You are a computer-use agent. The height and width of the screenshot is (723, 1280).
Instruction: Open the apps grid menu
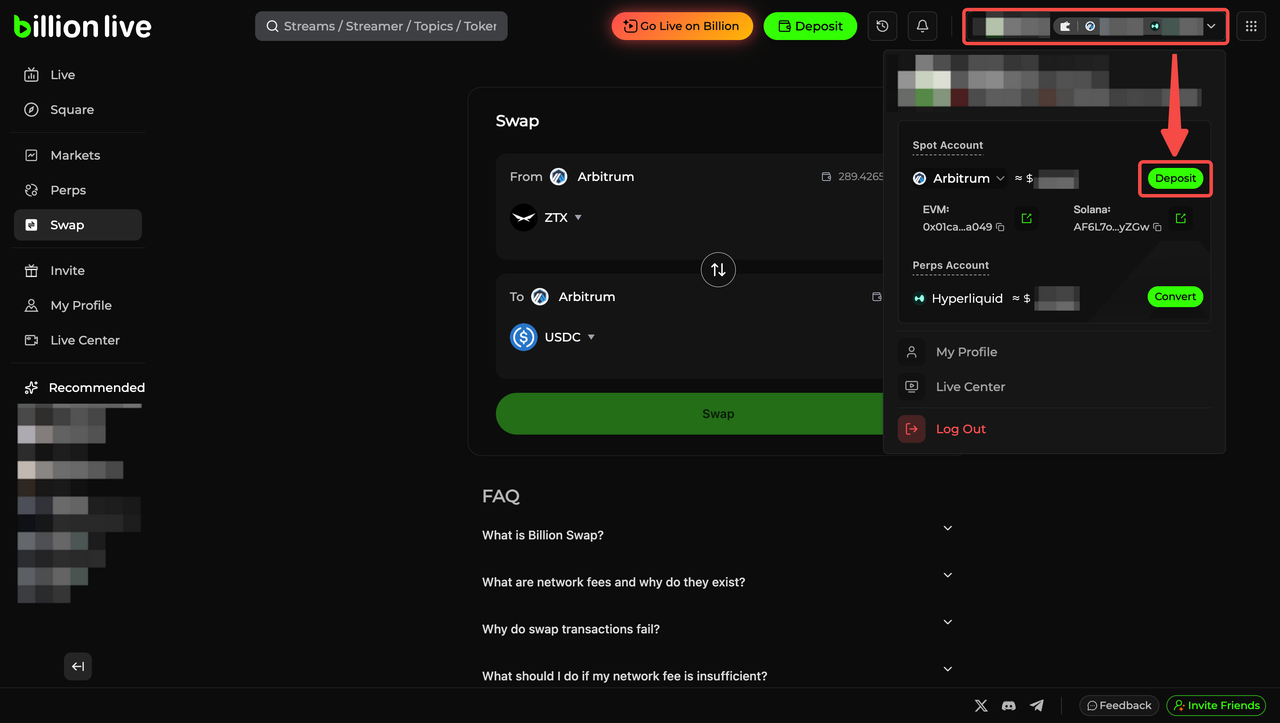tap(1251, 27)
